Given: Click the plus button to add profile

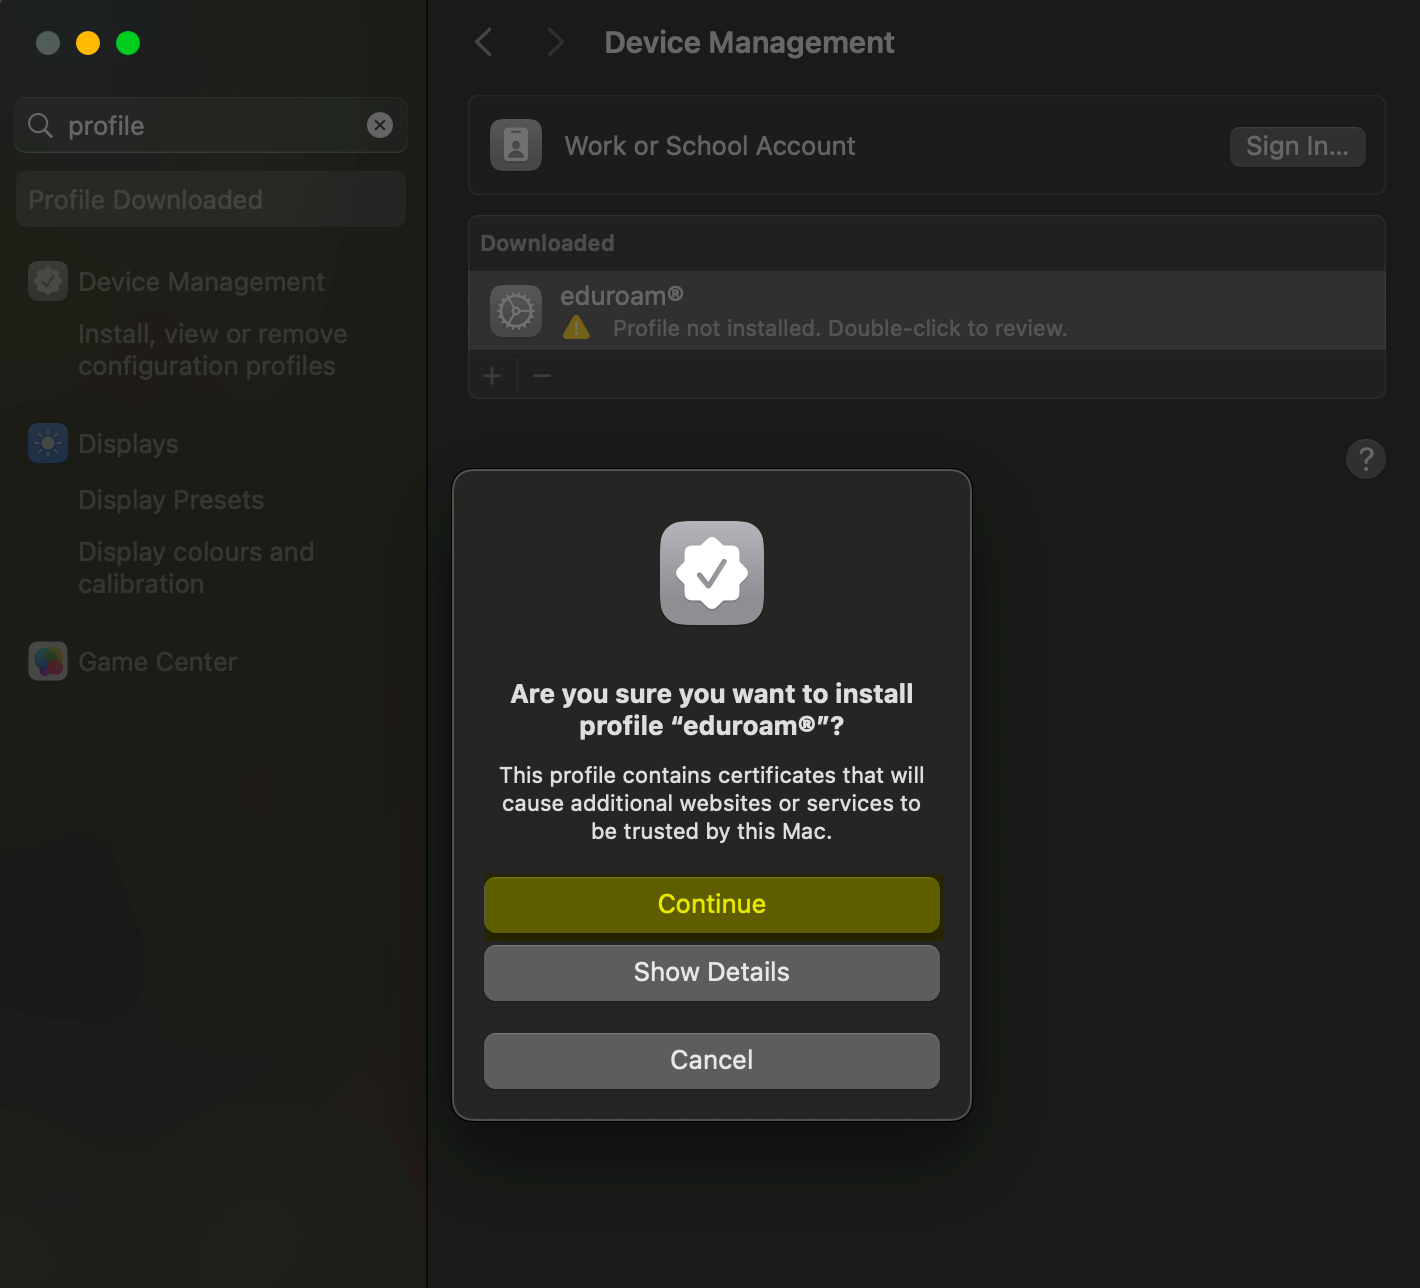Looking at the screenshot, I should (492, 376).
